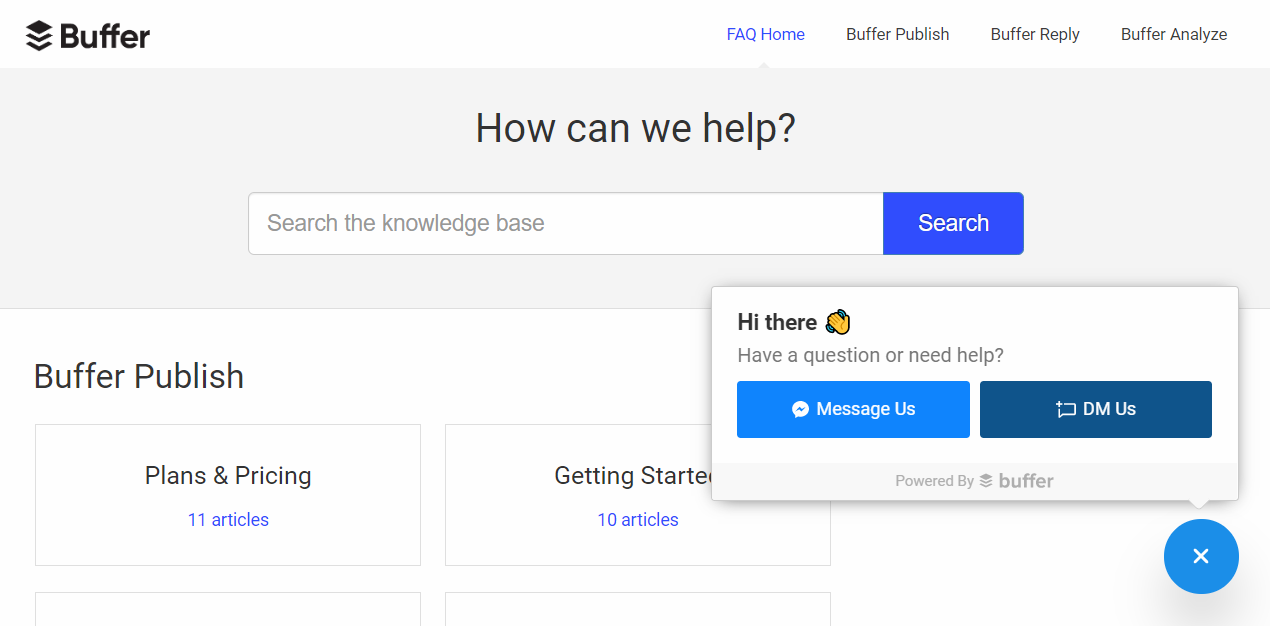Open the 11 articles link under Plans & Pricing

[227, 519]
